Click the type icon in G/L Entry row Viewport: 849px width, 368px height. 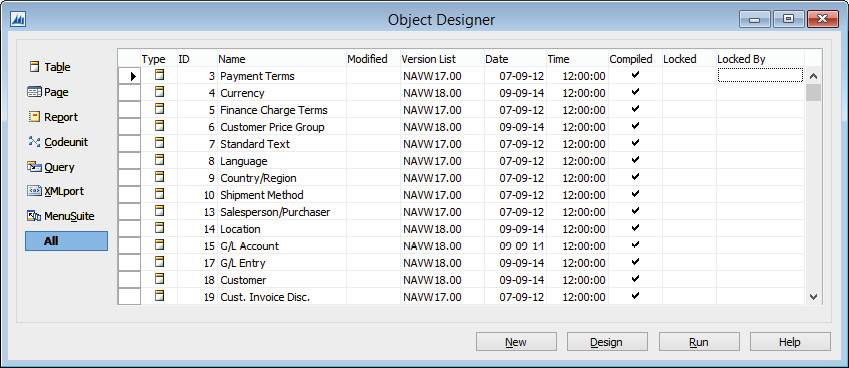tap(159, 262)
